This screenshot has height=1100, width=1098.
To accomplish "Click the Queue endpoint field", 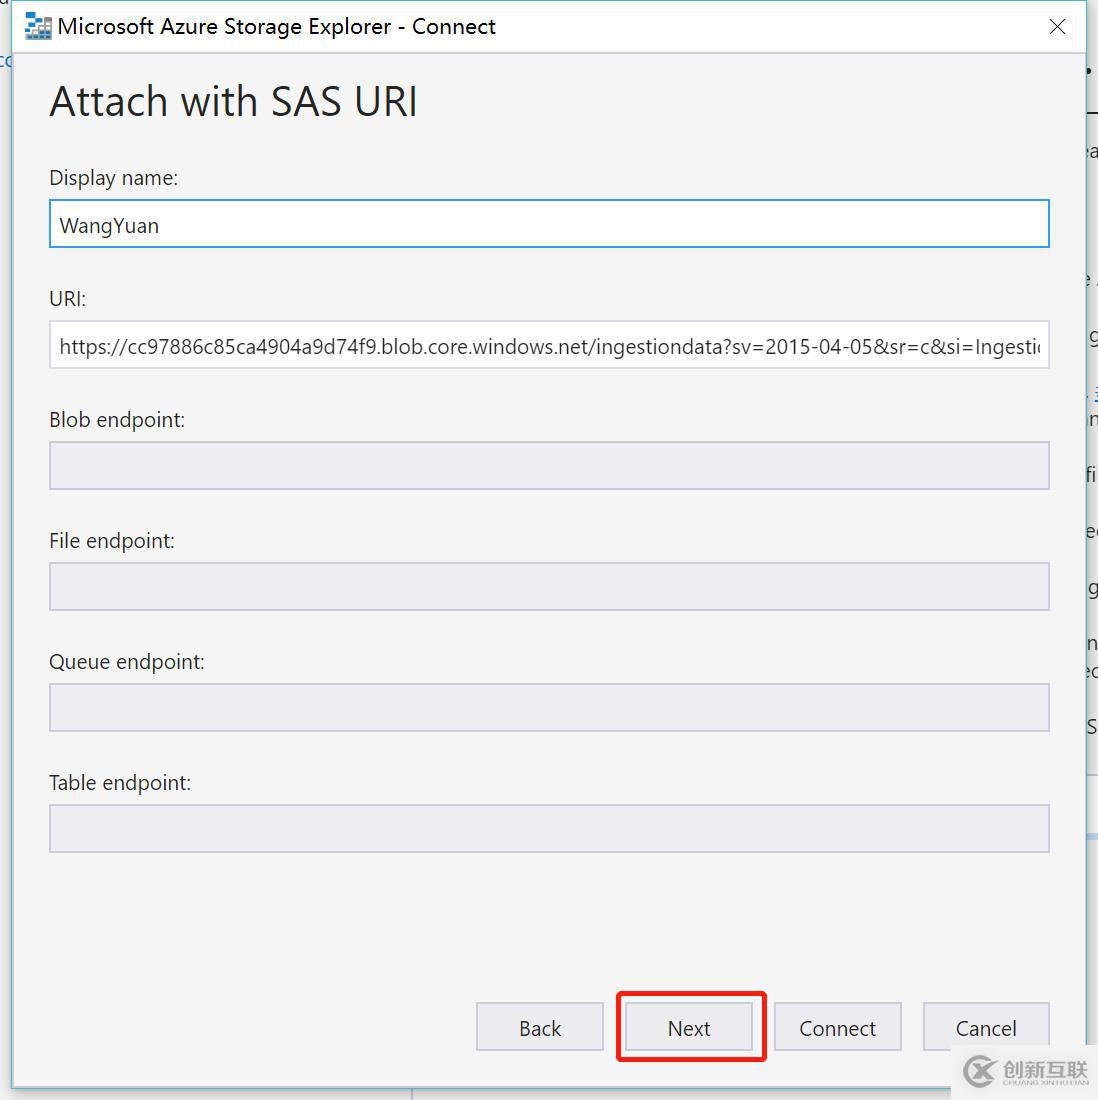I will [x=549, y=708].
